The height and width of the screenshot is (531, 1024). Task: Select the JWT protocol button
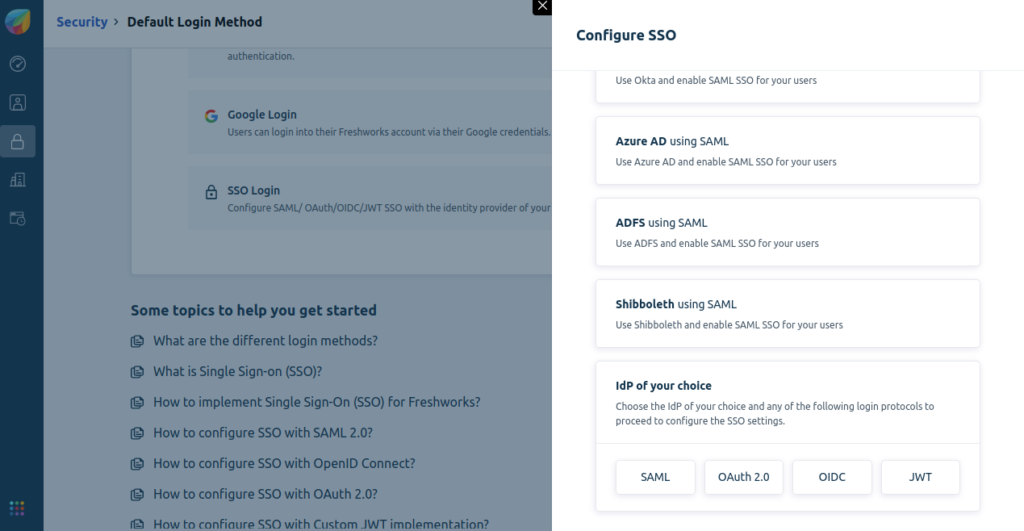tap(920, 477)
